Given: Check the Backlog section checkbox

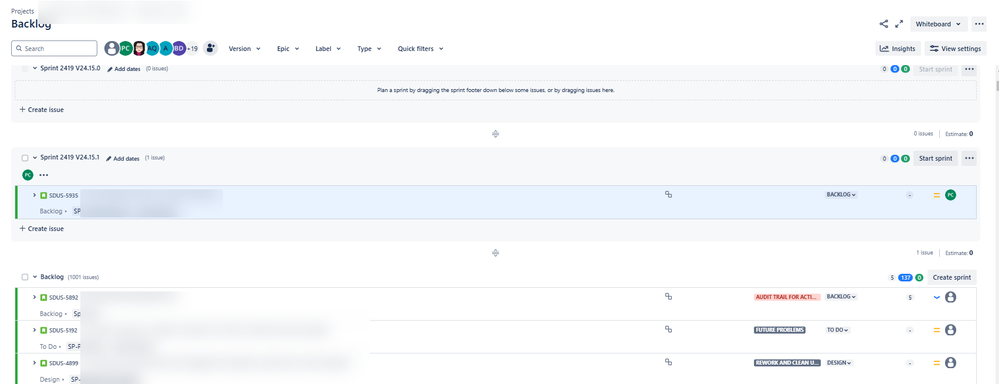Looking at the screenshot, I should (25, 277).
